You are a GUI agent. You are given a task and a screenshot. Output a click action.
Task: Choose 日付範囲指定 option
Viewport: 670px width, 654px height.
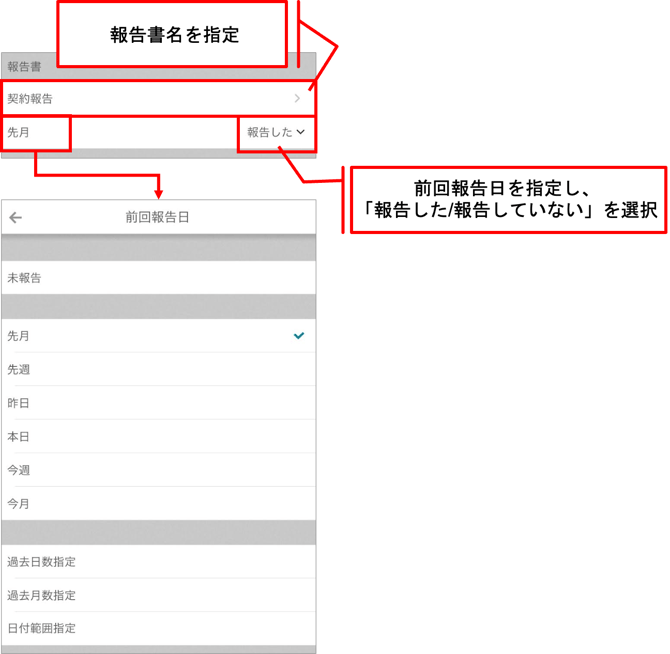pyautogui.click(x=41, y=628)
